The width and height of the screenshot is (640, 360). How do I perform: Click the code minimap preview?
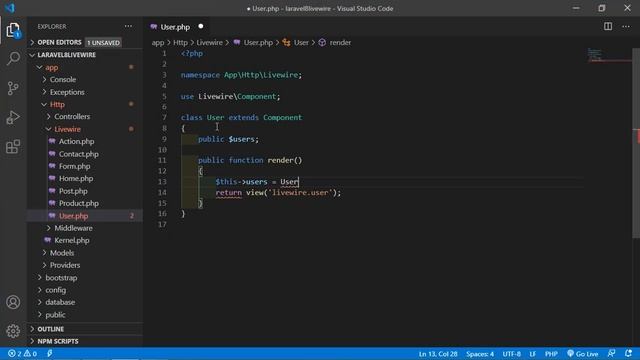click(609, 55)
